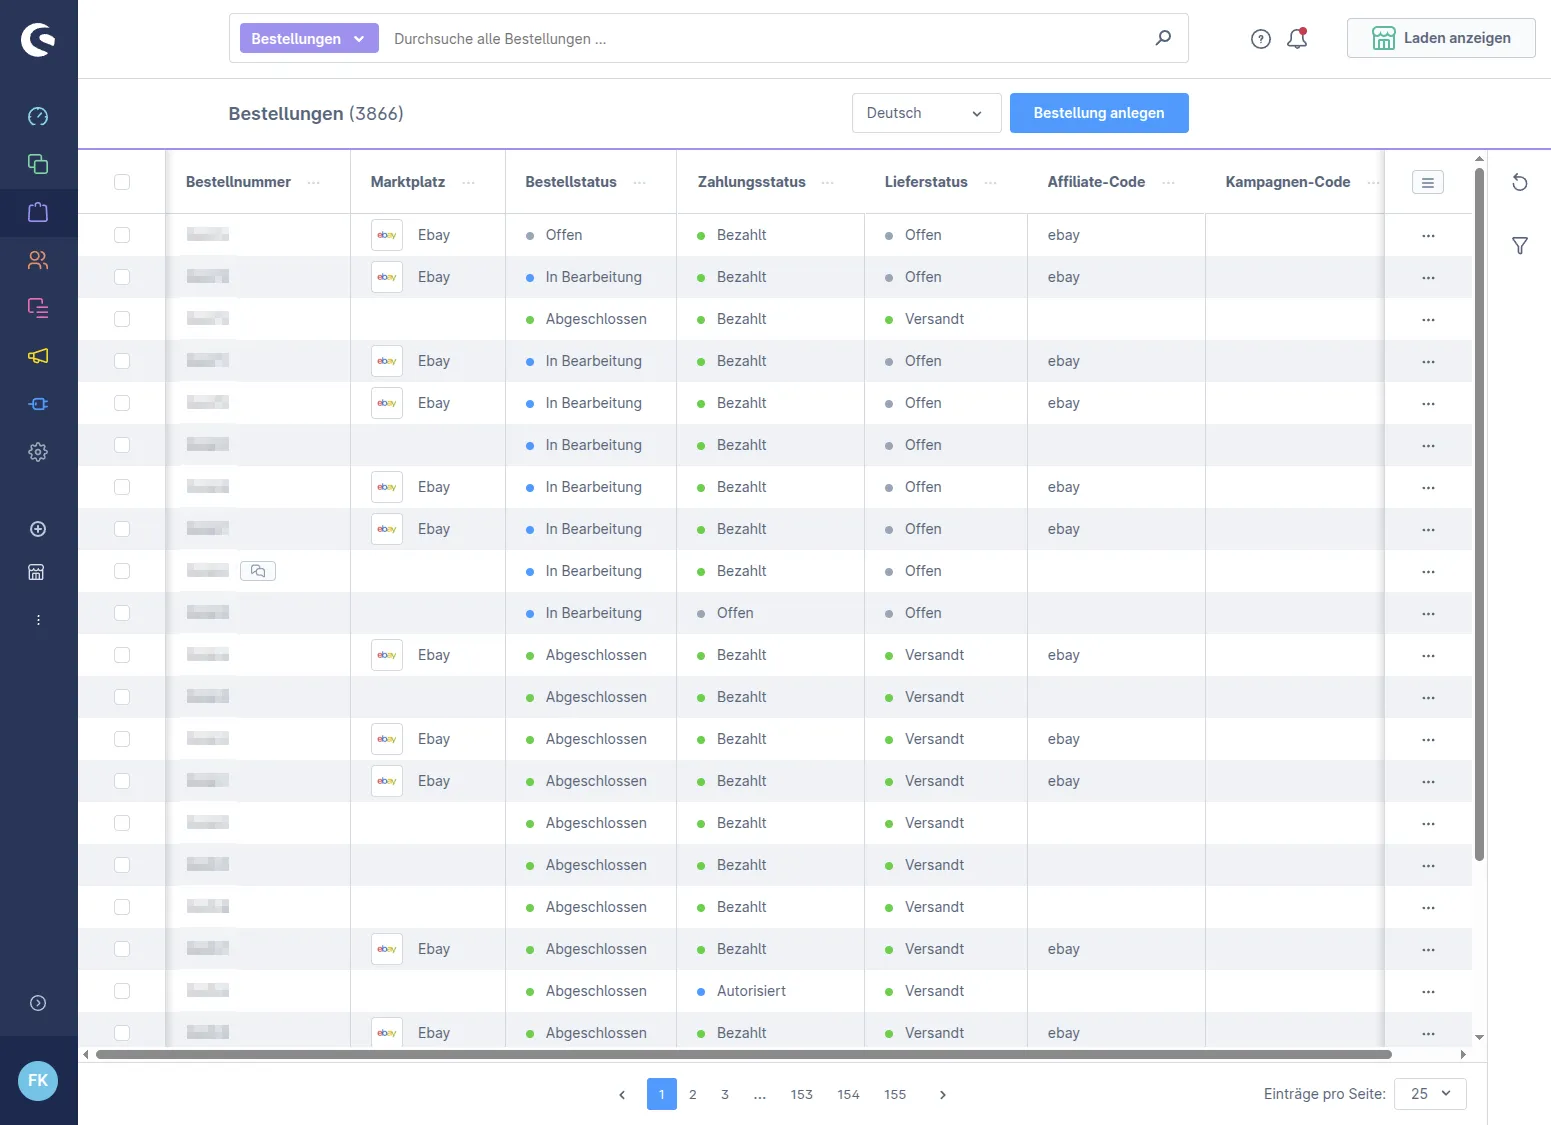Check the first order row checkbox
The width and height of the screenshot is (1551, 1125).
click(122, 235)
